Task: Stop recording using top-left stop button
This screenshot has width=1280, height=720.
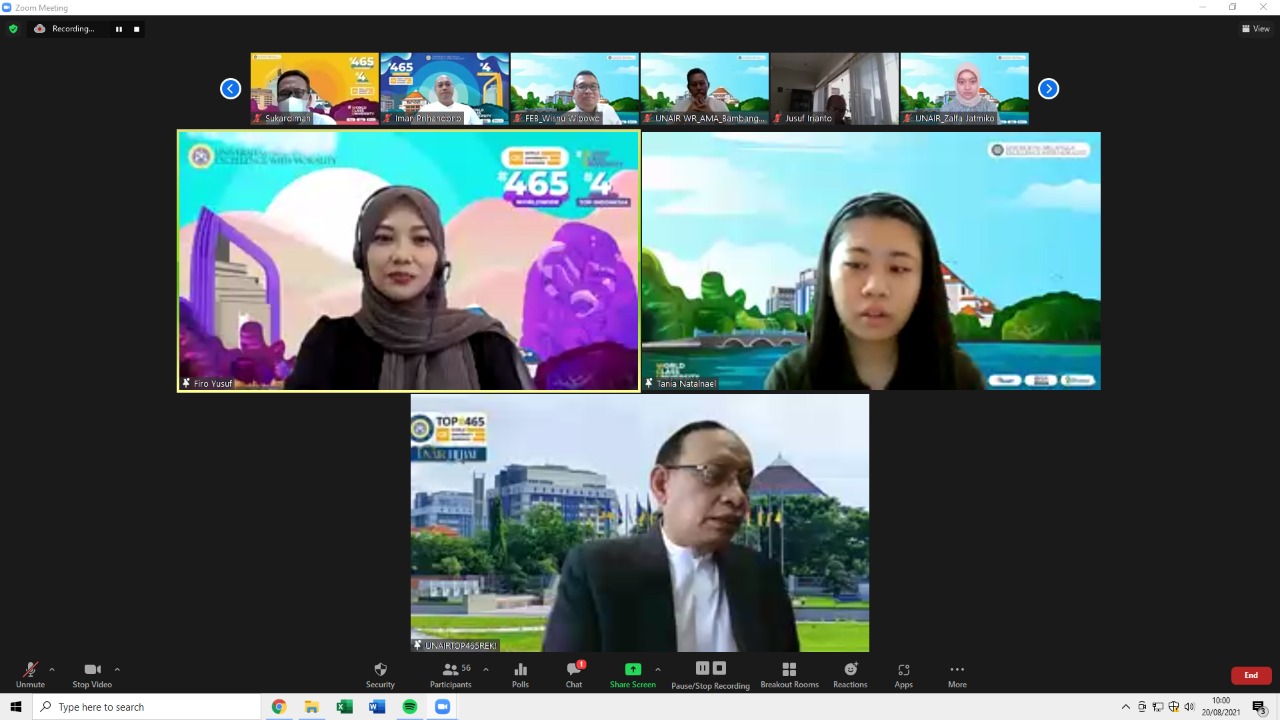Action: [x=137, y=29]
